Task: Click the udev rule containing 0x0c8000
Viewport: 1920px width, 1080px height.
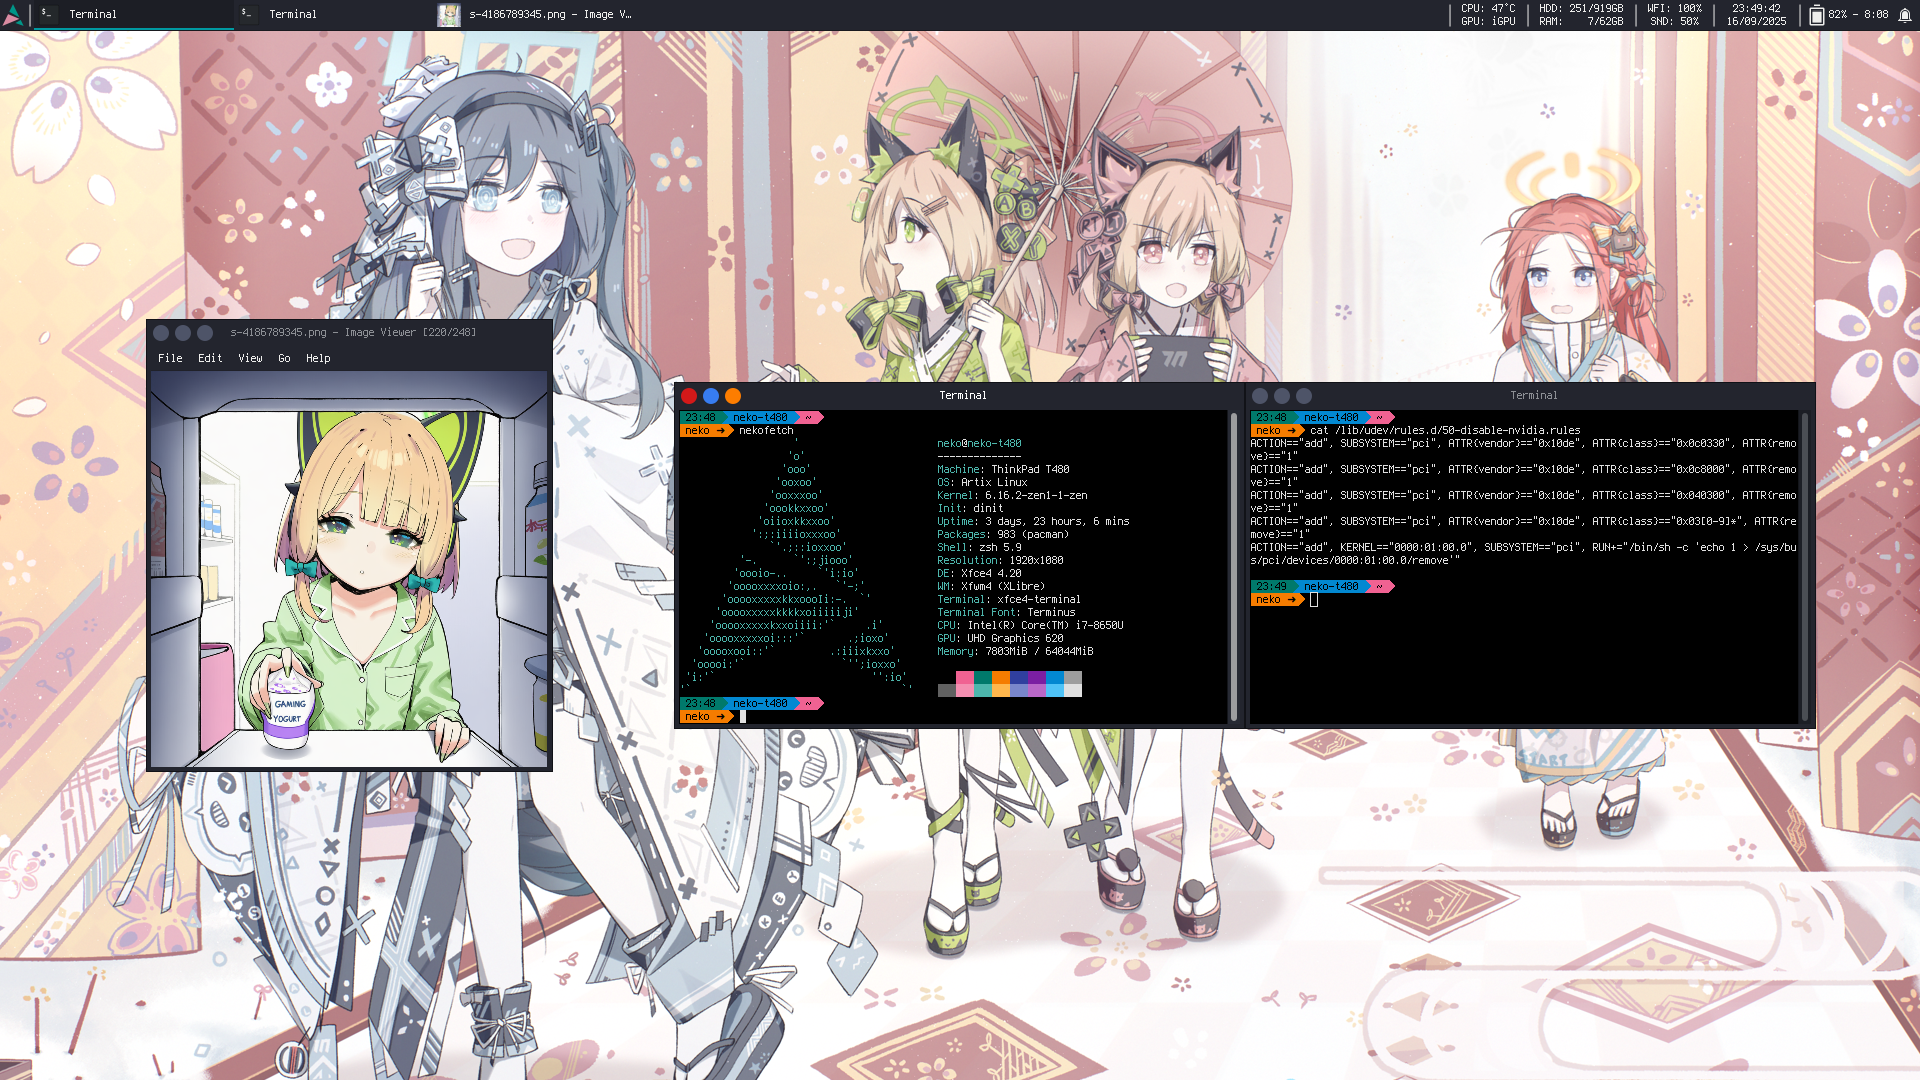Action: [1523, 476]
